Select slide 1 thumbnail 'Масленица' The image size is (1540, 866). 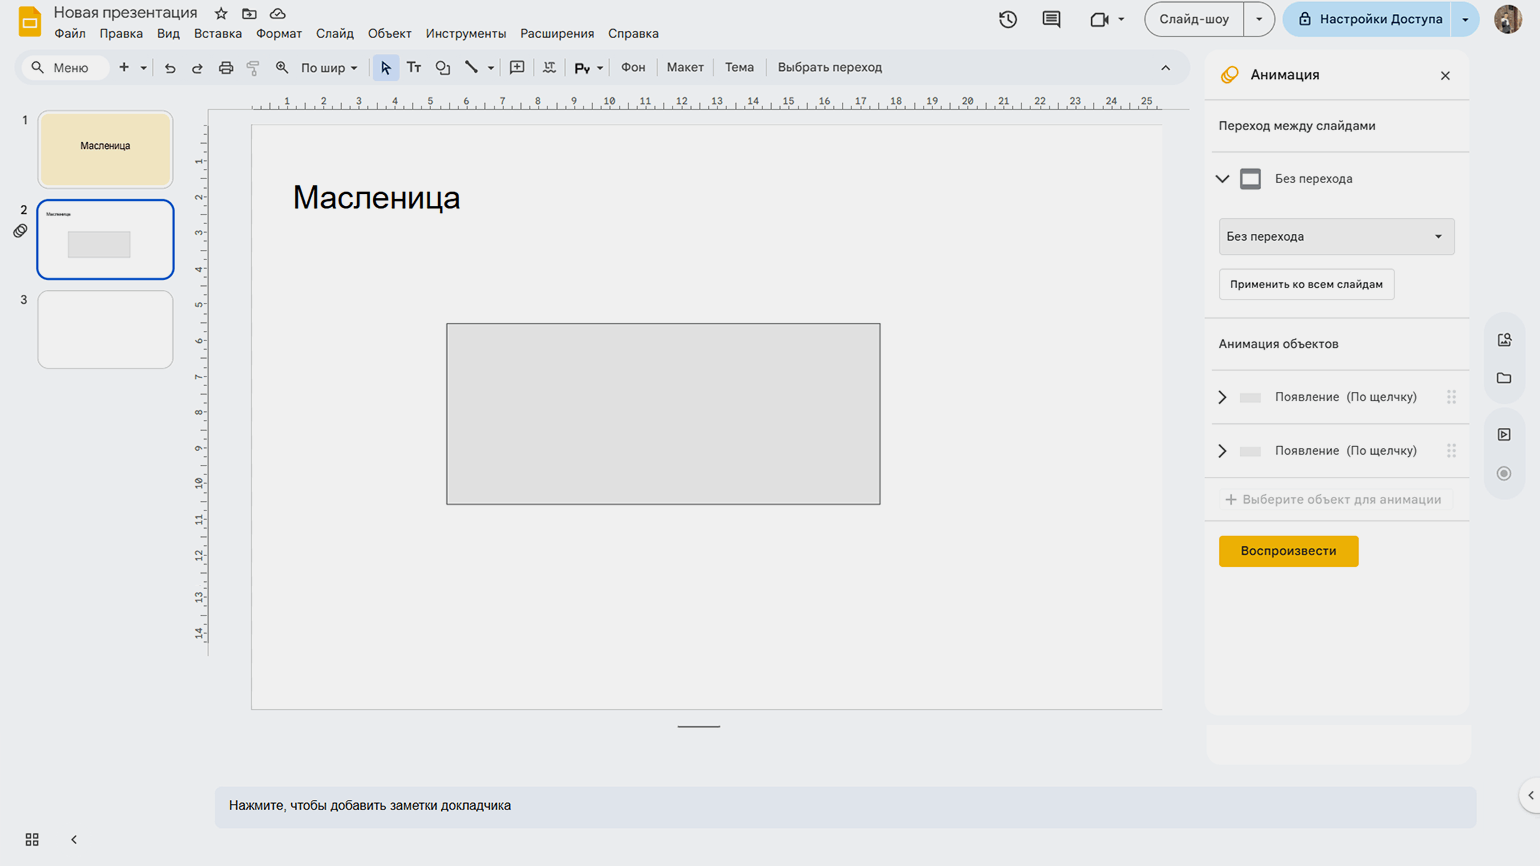[105, 149]
